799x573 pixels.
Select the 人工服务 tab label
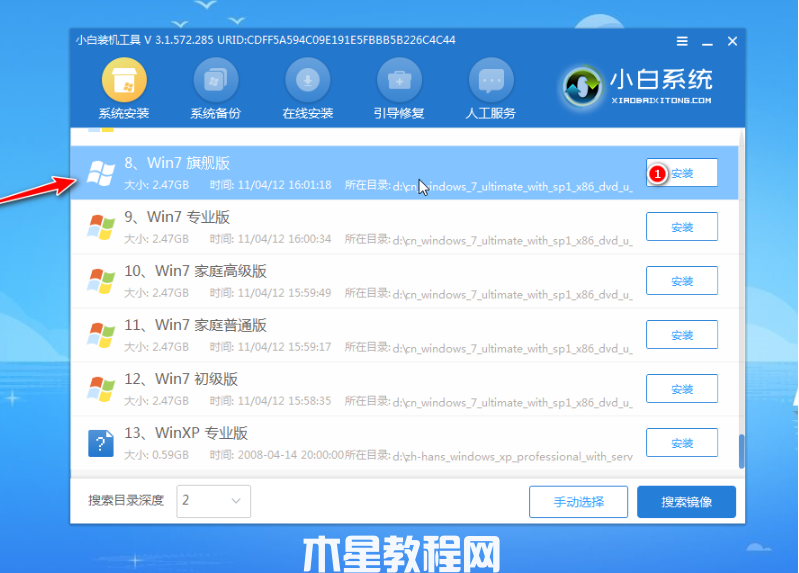pos(491,114)
